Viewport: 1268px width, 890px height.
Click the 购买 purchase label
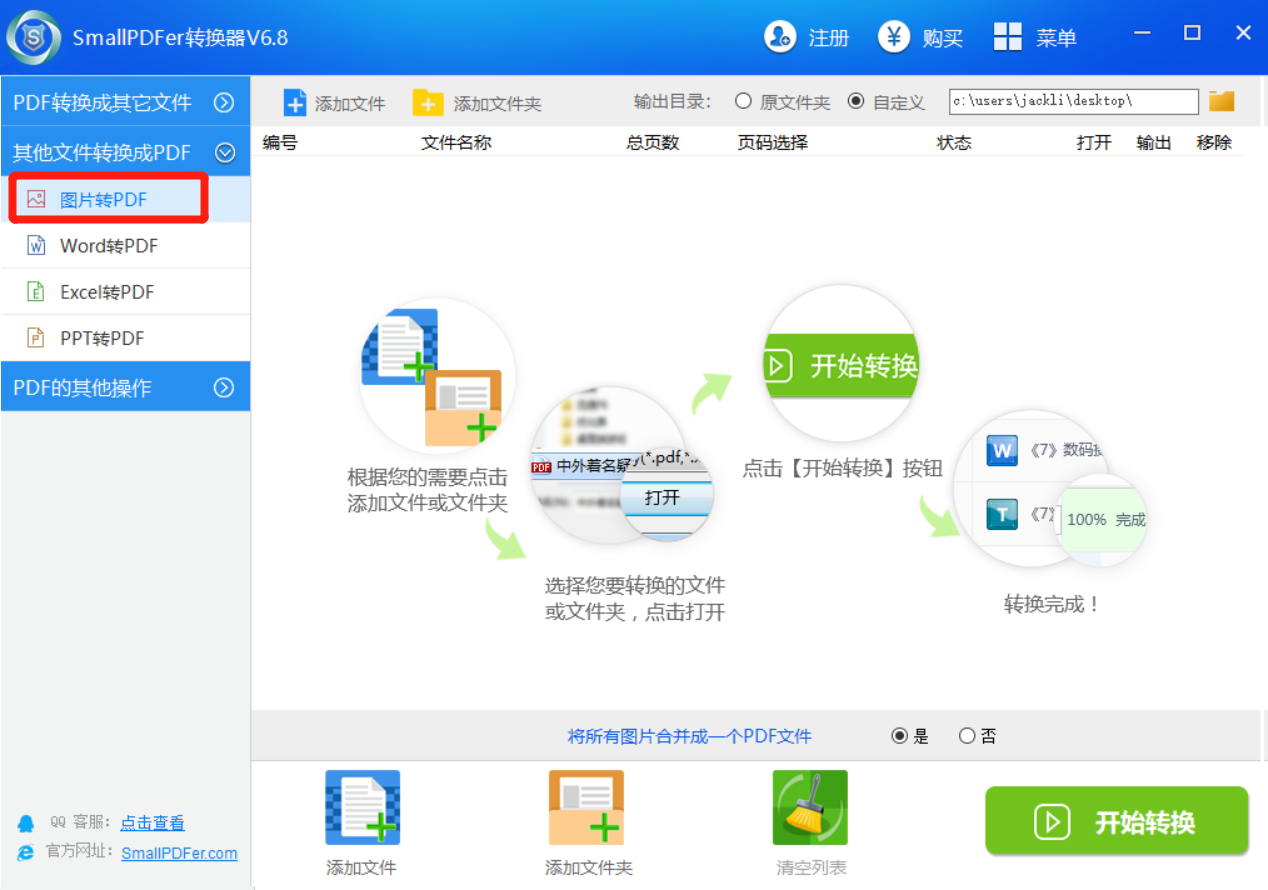943,38
